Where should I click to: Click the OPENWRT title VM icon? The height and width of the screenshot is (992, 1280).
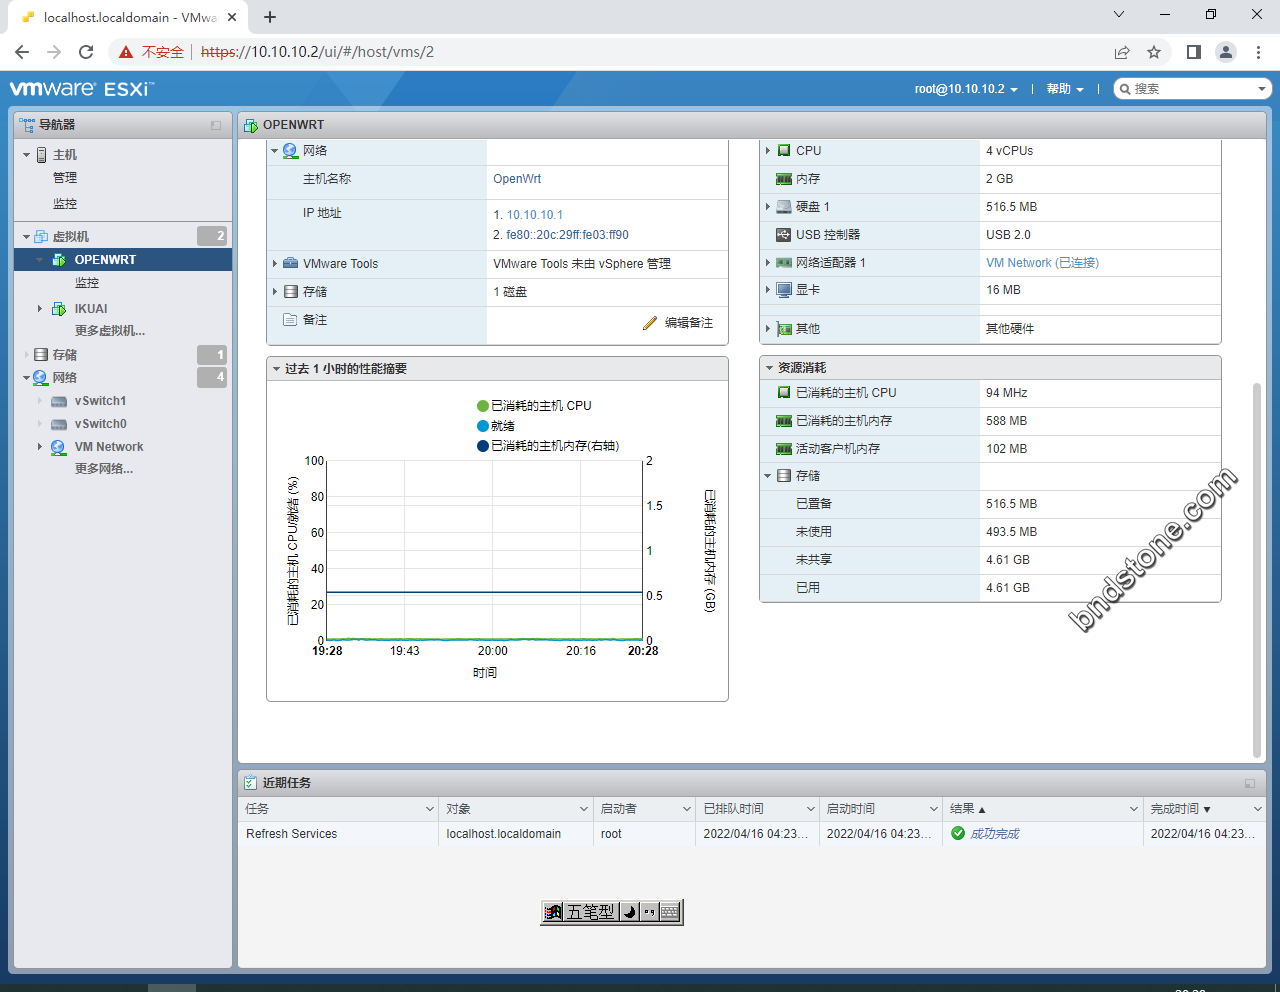[251, 125]
